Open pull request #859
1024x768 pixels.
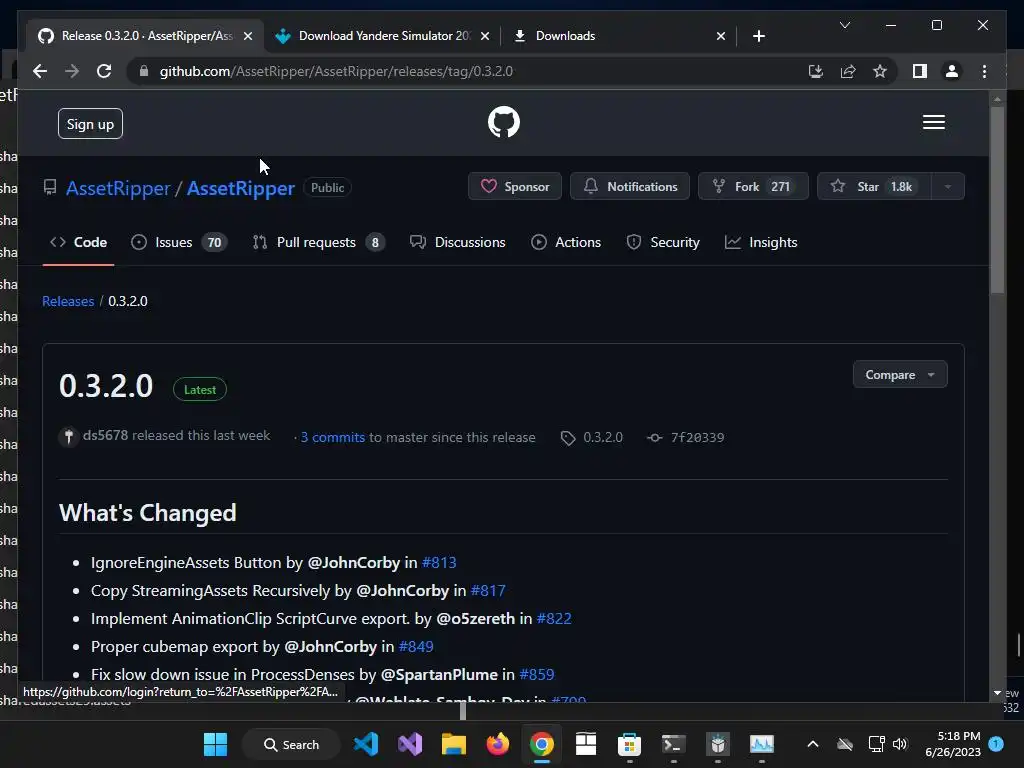click(x=537, y=675)
